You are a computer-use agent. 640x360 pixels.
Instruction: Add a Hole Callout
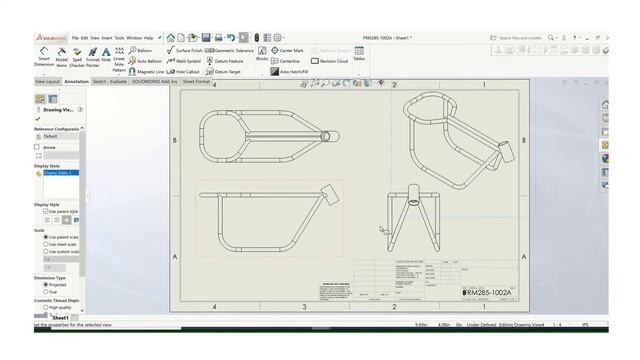pyautogui.click(x=183, y=72)
